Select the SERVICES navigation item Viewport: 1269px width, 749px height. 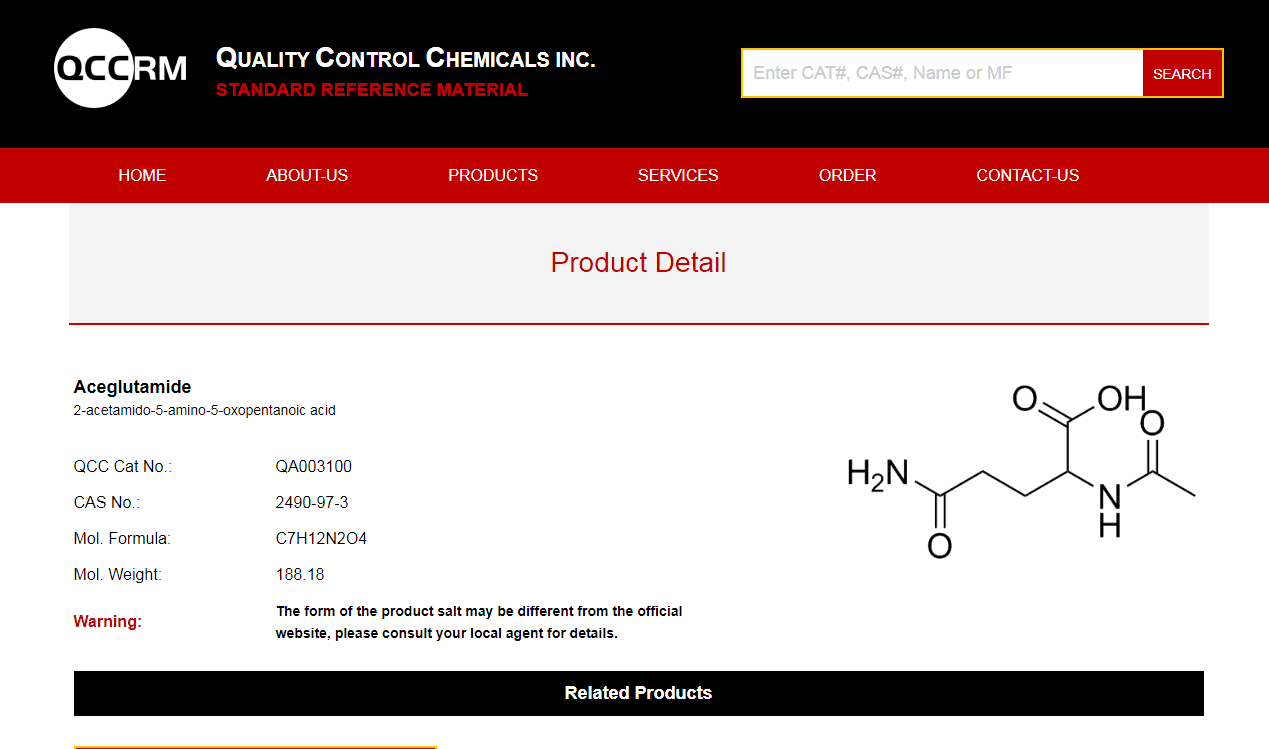pos(678,175)
